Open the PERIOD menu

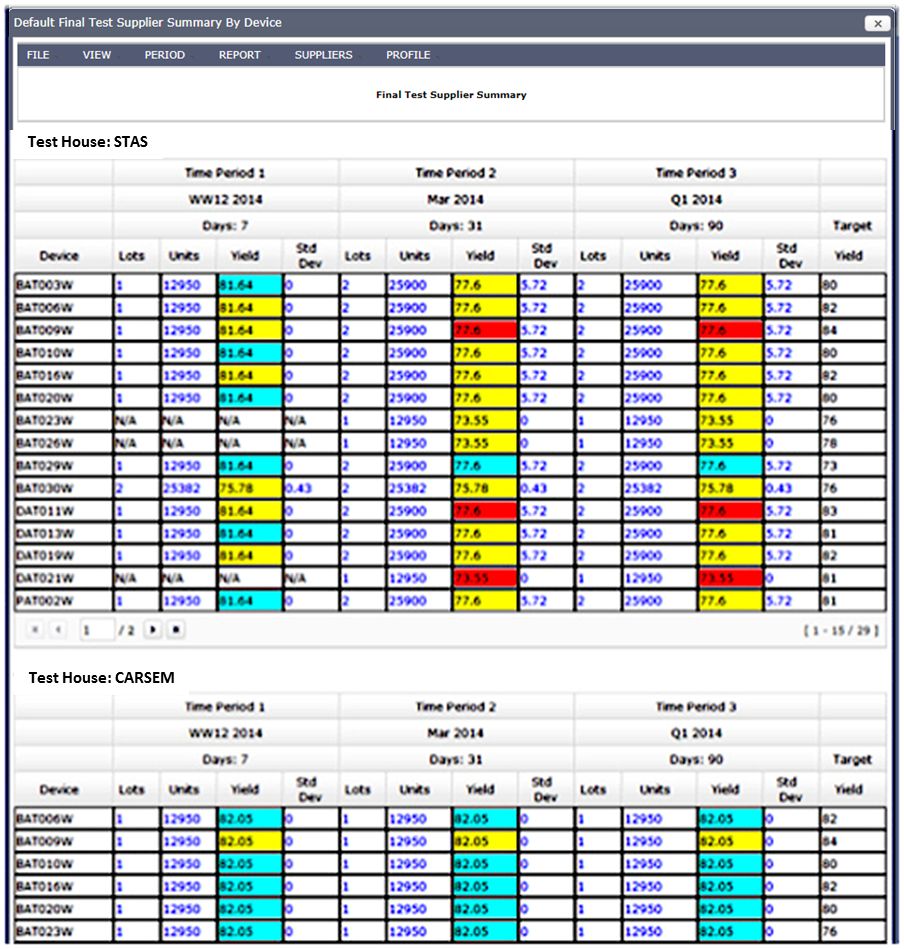(x=165, y=55)
